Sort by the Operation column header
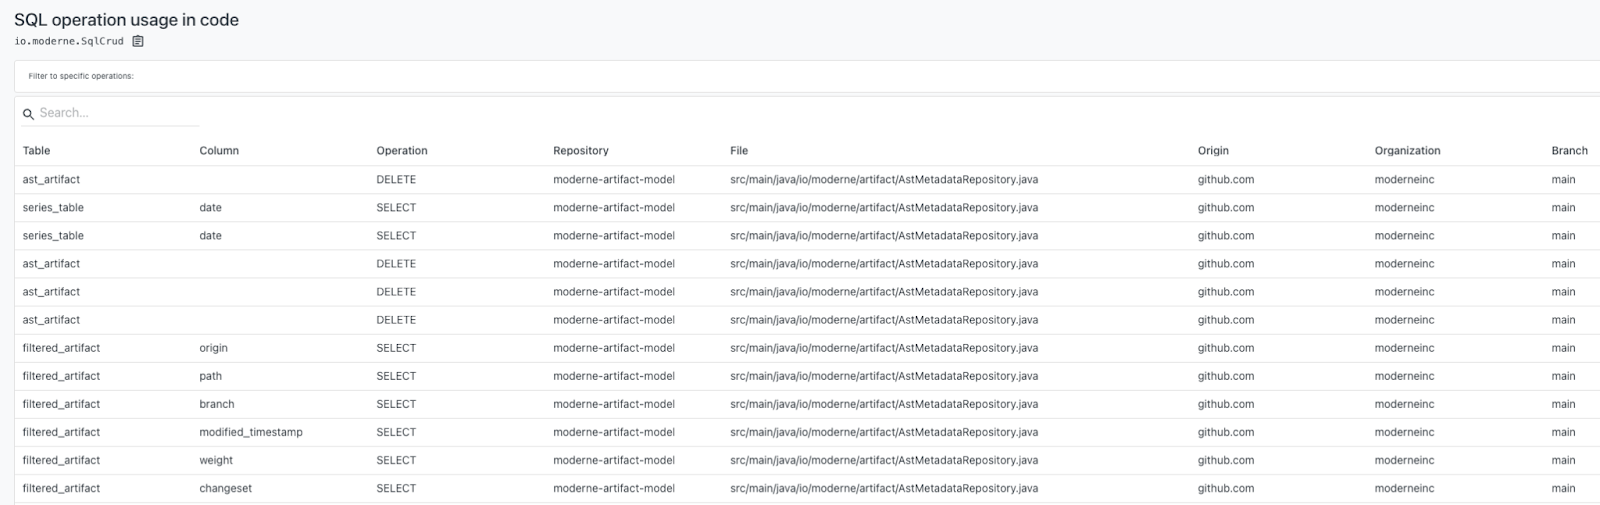This screenshot has height=505, width=1600. (402, 151)
